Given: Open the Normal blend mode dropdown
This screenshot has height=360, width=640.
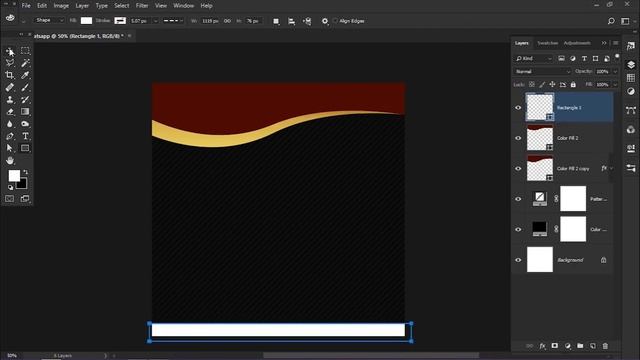Looking at the screenshot, I should pos(542,71).
